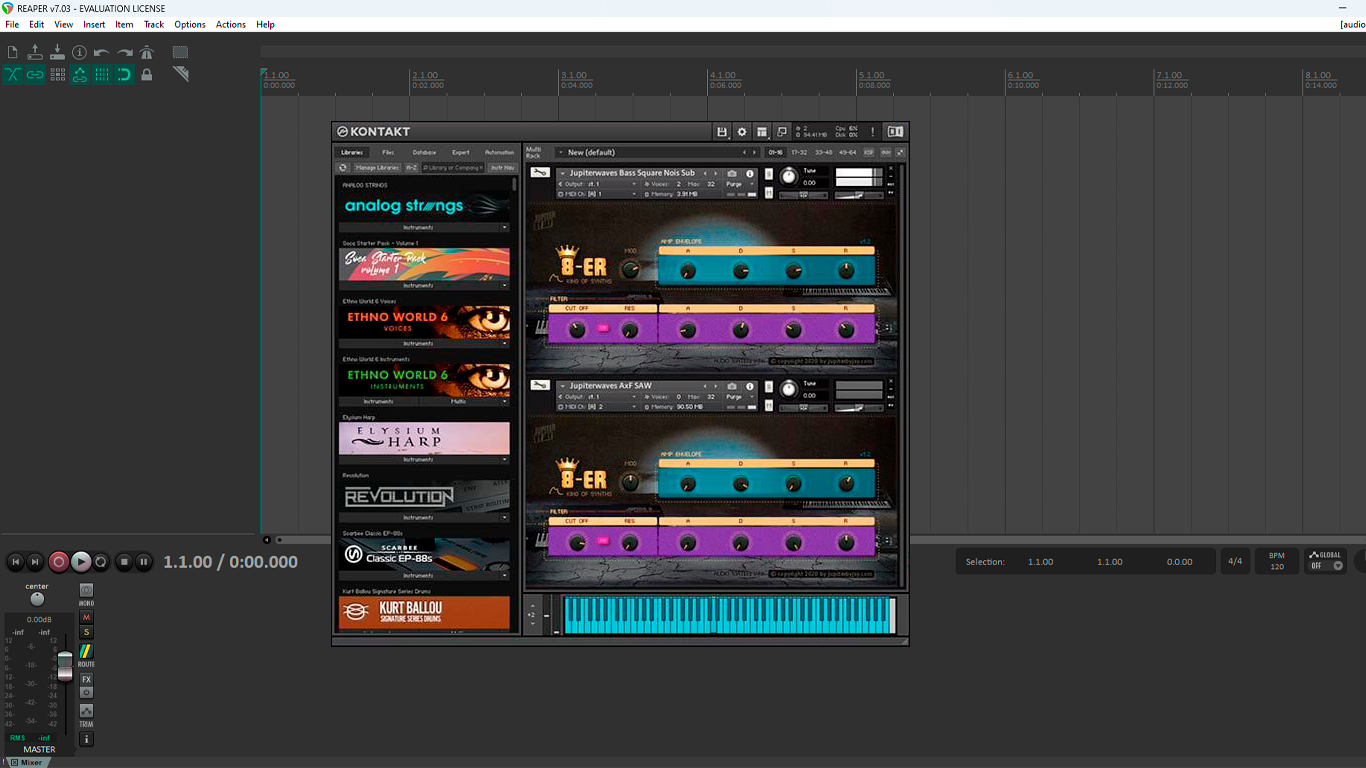Image resolution: width=1366 pixels, height=768 pixels.
Task: Click Kontakt minimize rack view icon
Action: point(782,132)
